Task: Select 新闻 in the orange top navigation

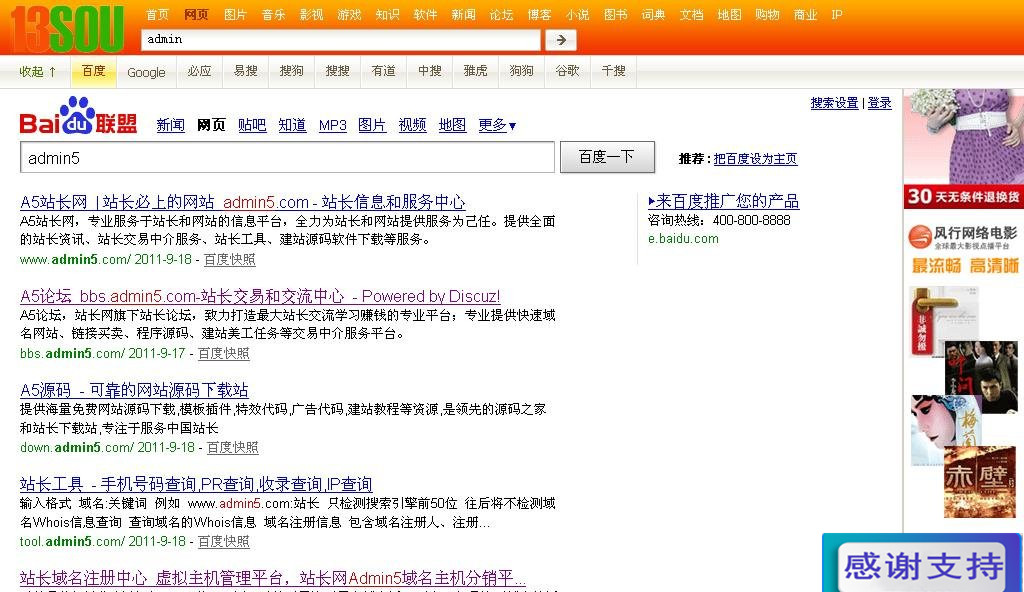Action: tap(464, 14)
